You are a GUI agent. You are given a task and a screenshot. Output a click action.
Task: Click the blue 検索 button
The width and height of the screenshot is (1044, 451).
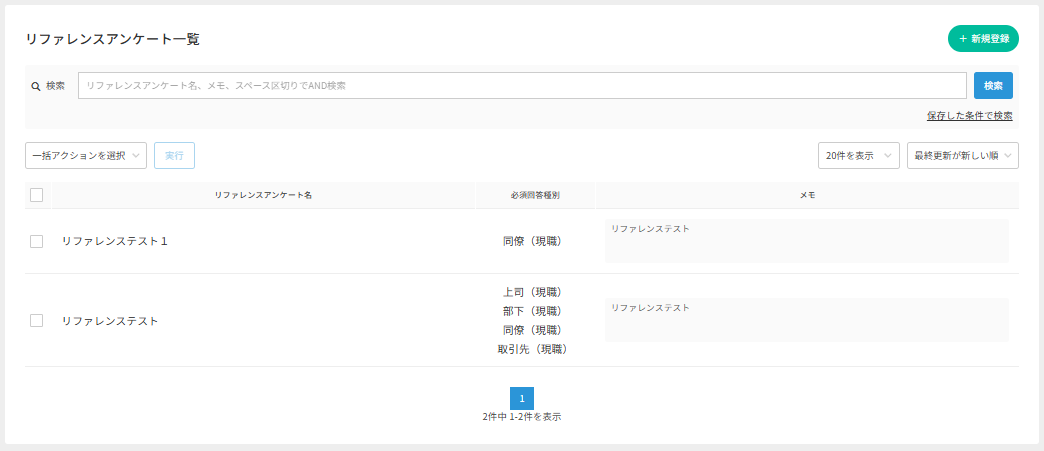[993, 86]
